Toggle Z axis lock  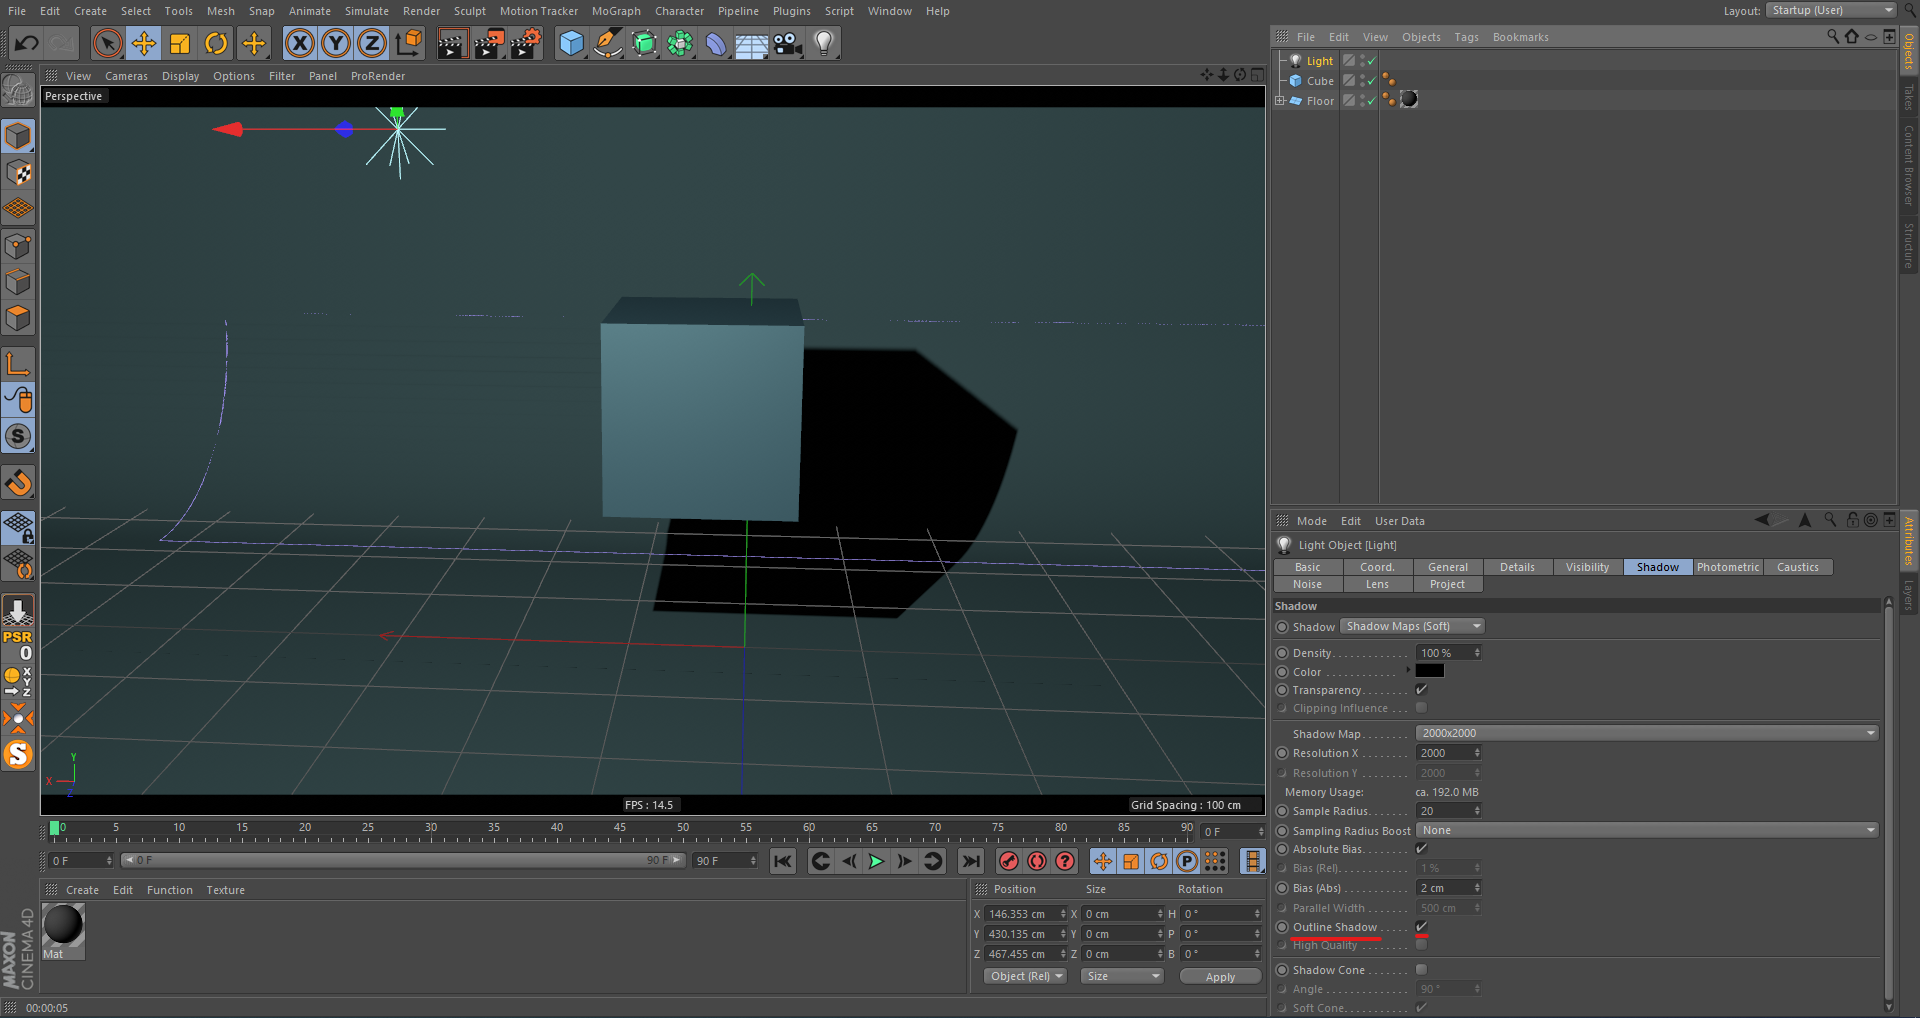point(372,43)
